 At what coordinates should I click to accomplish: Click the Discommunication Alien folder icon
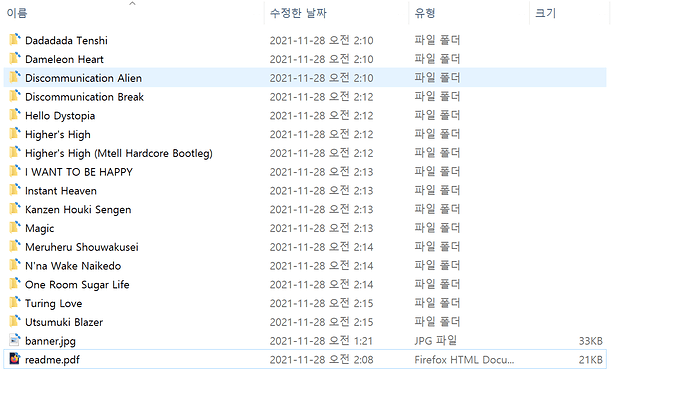15,77
